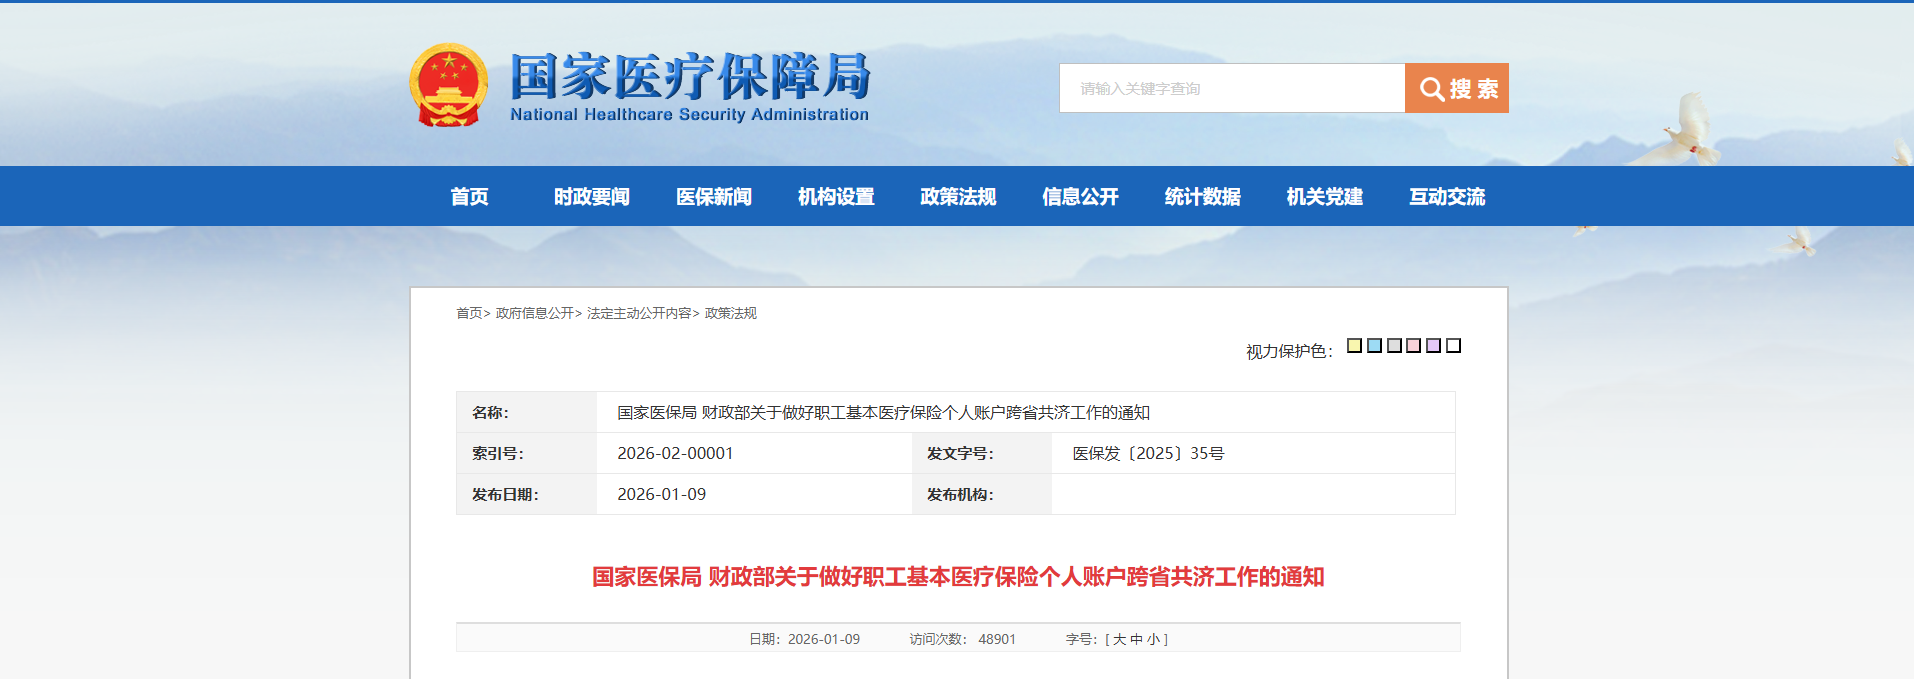Open the 信息公开 navigation item
The height and width of the screenshot is (679, 1914).
click(x=1080, y=196)
